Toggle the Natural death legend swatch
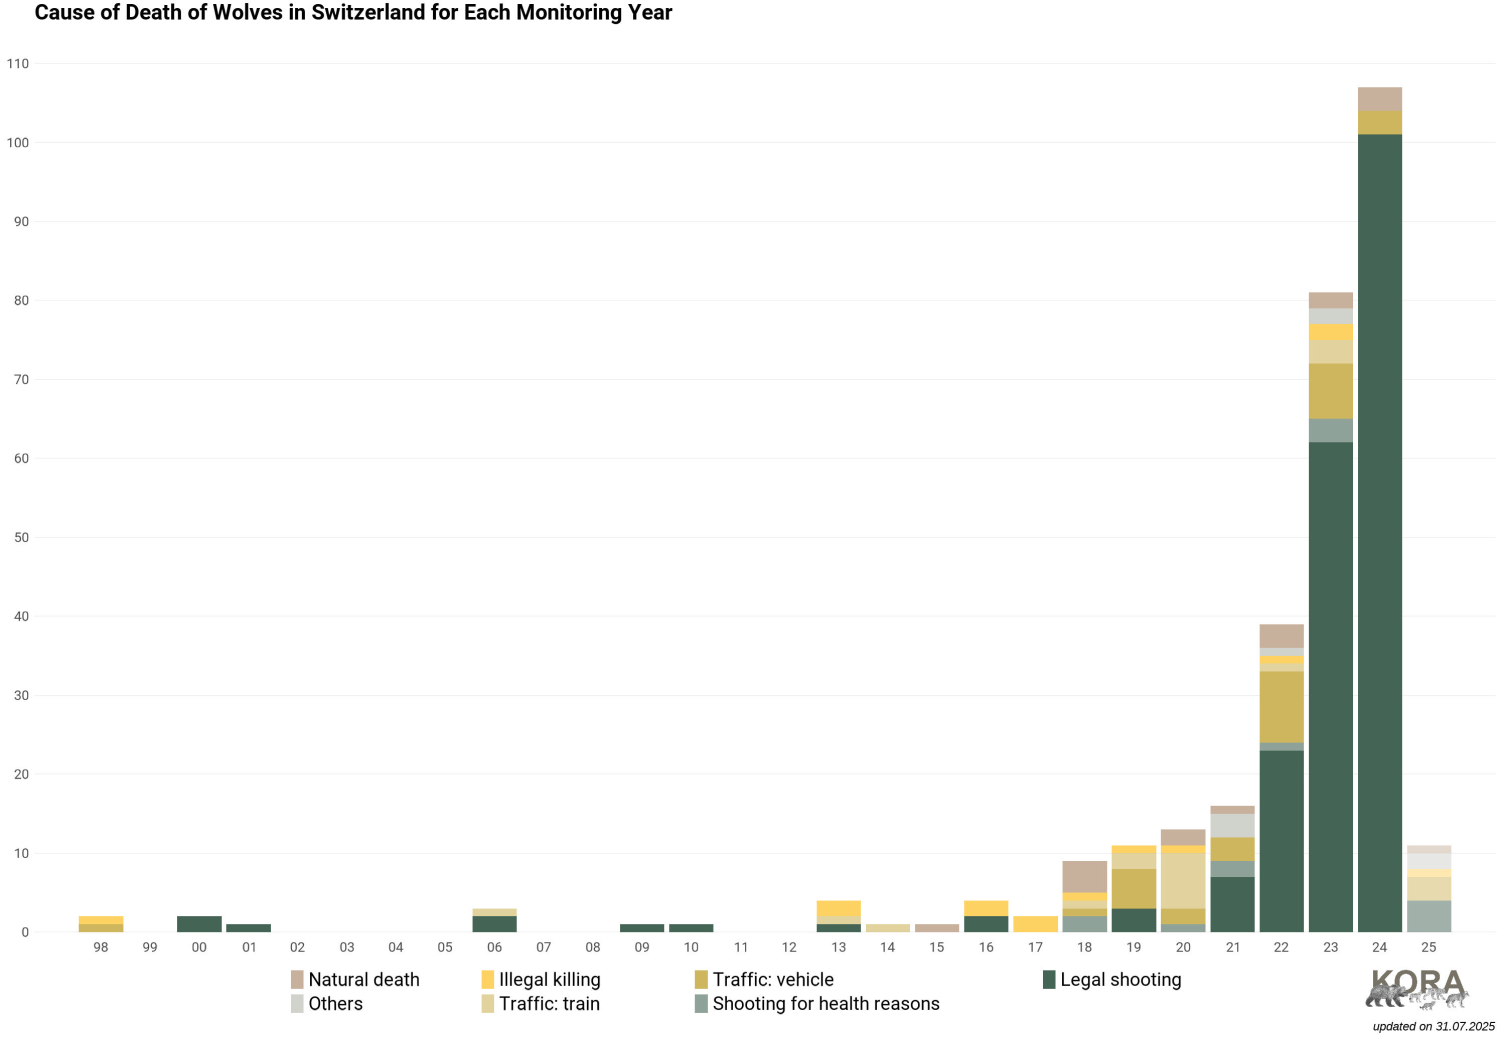This screenshot has height=1038, width=1500. 297,980
